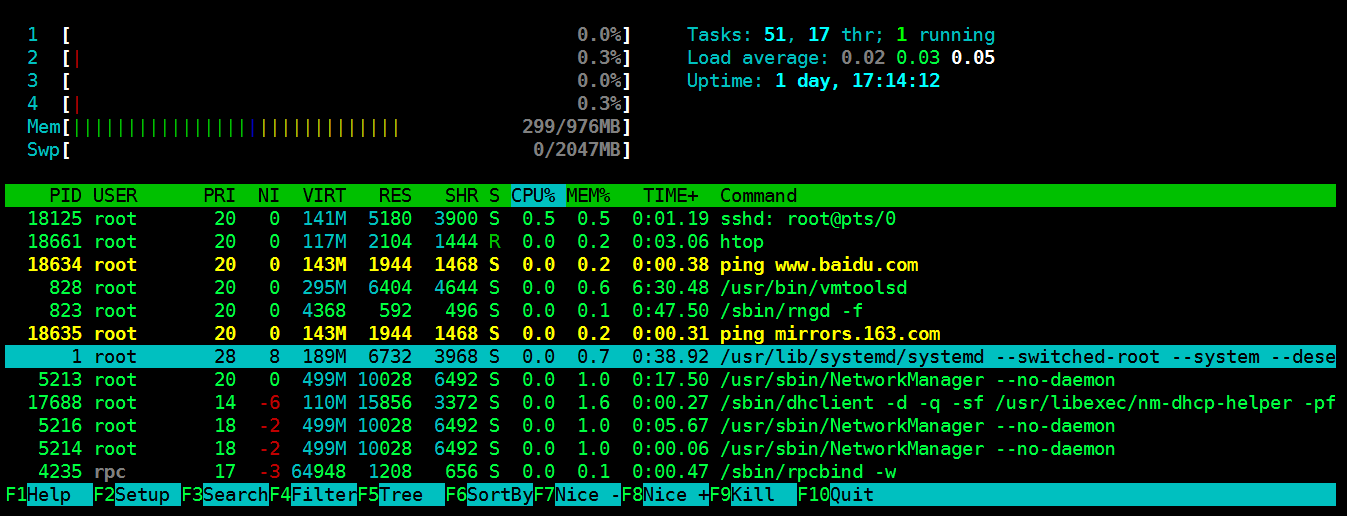
Task: Click the SHR column header
Action: coord(462,196)
